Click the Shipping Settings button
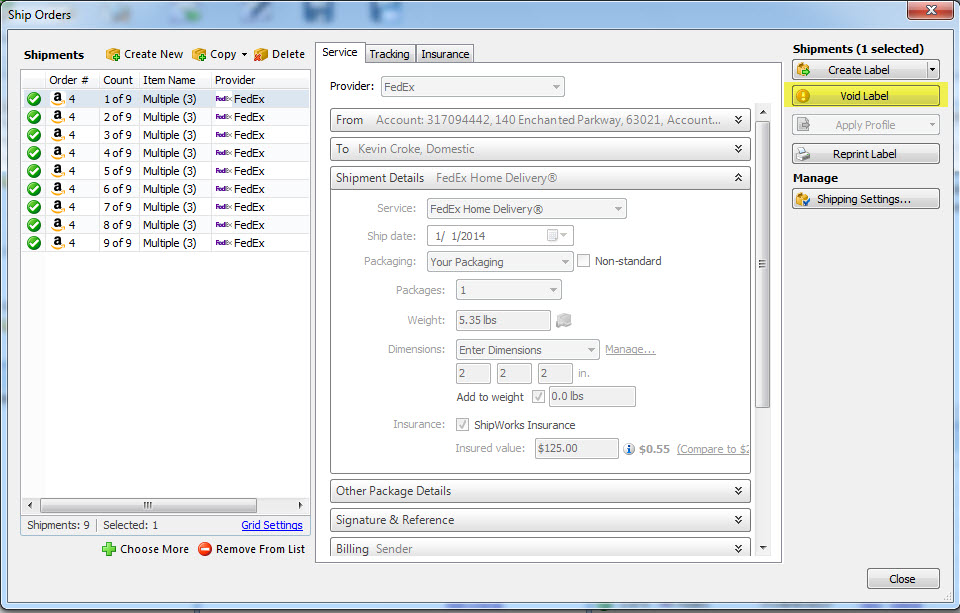Screen dimensions: 960x613 866,199
